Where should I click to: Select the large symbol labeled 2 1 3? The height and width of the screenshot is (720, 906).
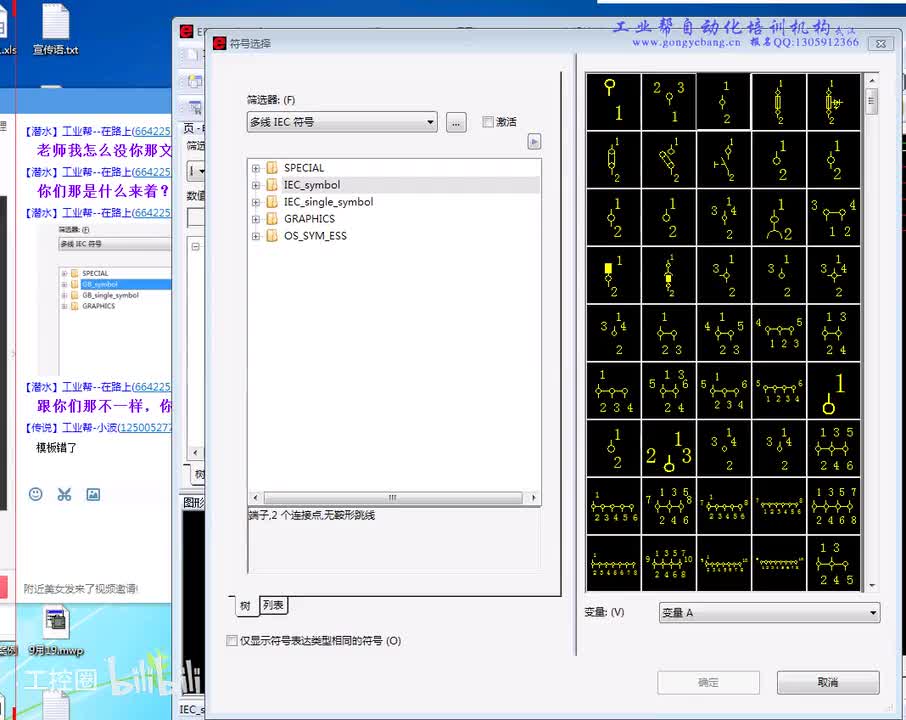(x=669, y=448)
